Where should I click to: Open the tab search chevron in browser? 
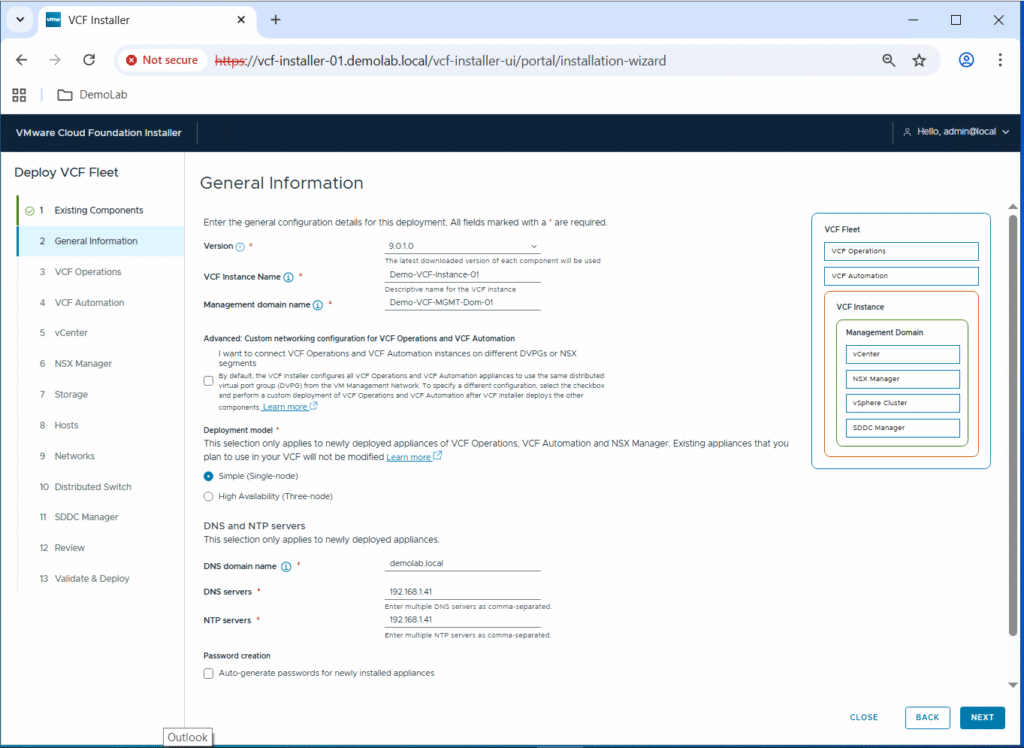[x=19, y=20]
